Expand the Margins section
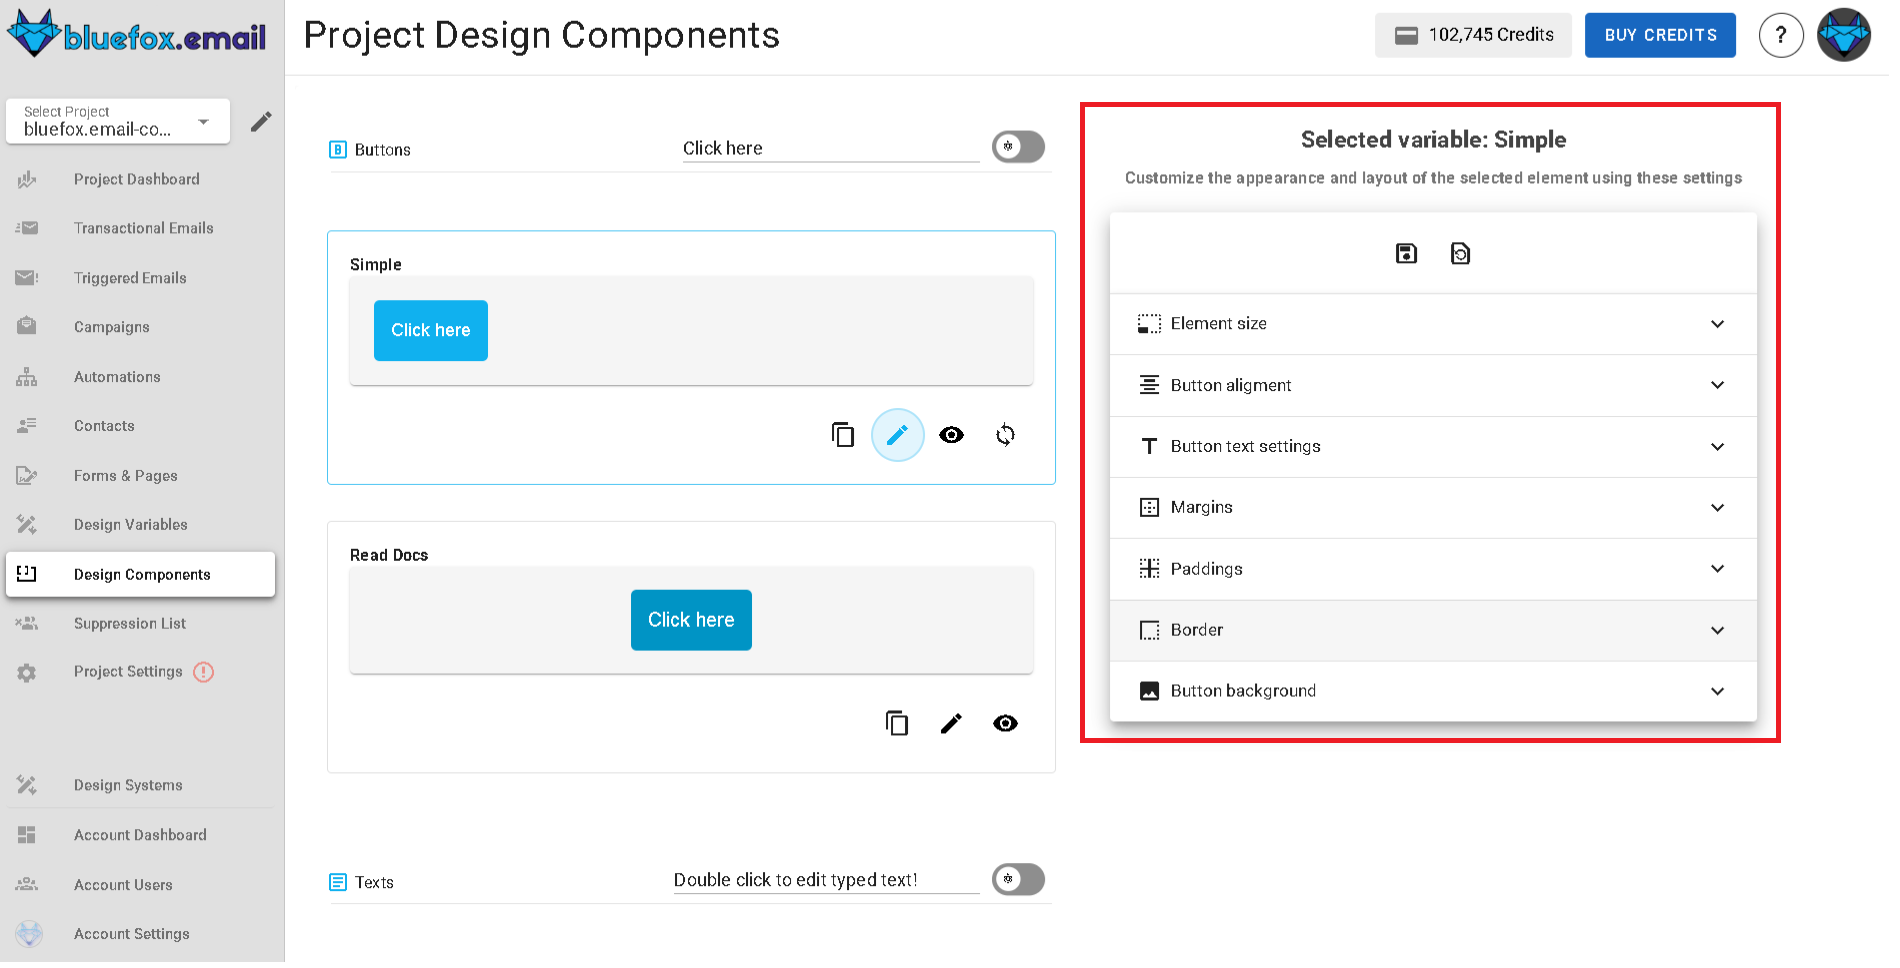 pyautogui.click(x=1433, y=509)
